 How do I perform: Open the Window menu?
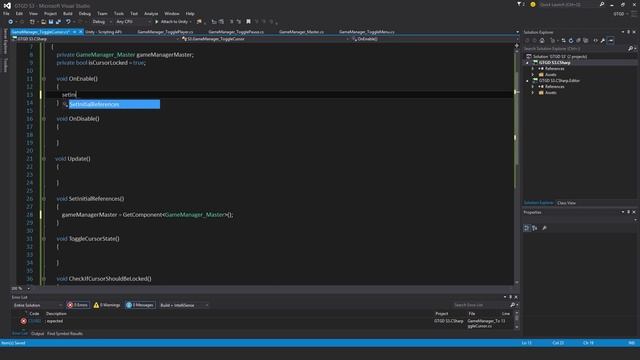(x=172, y=13)
